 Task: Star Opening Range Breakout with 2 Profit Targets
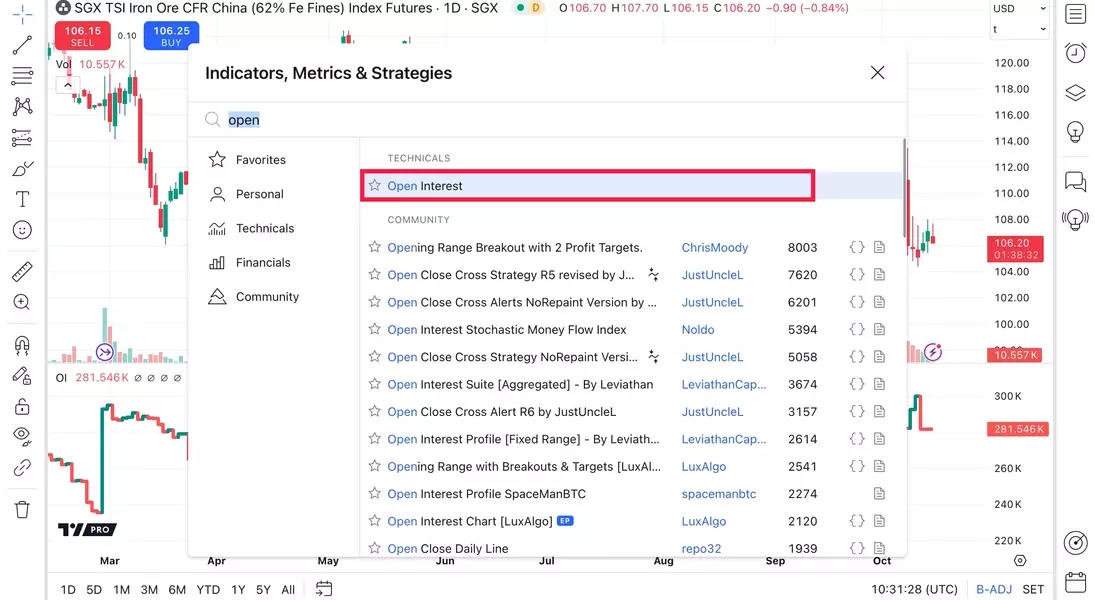click(x=375, y=247)
